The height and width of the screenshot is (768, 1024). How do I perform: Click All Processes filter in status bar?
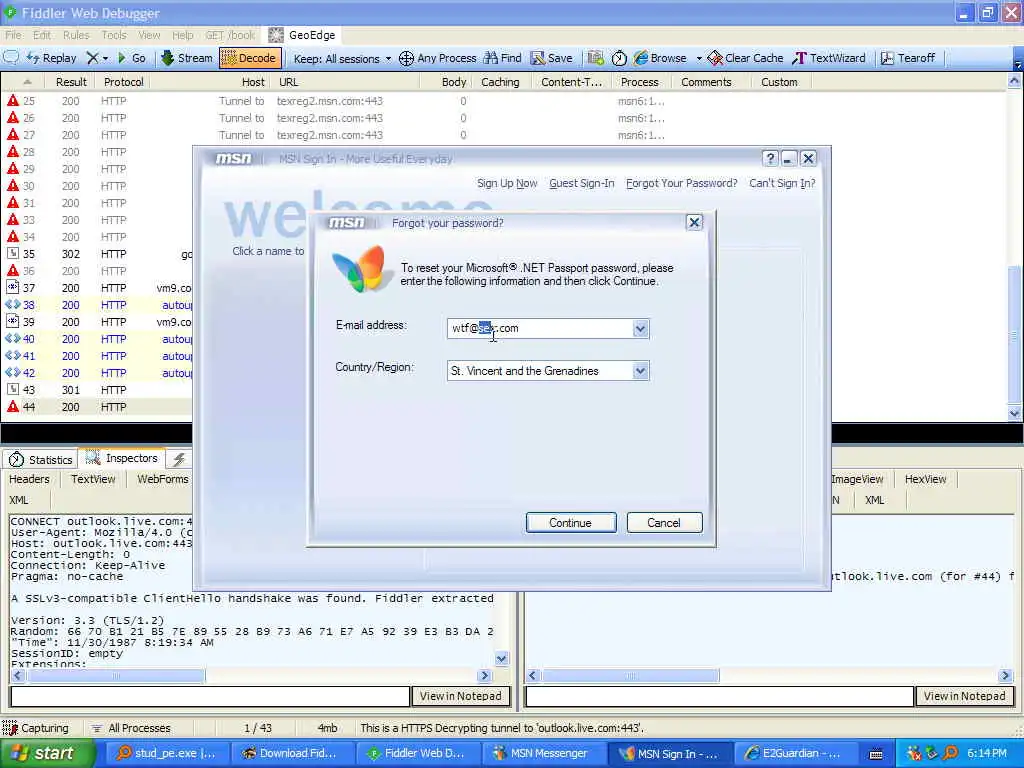(x=131, y=728)
